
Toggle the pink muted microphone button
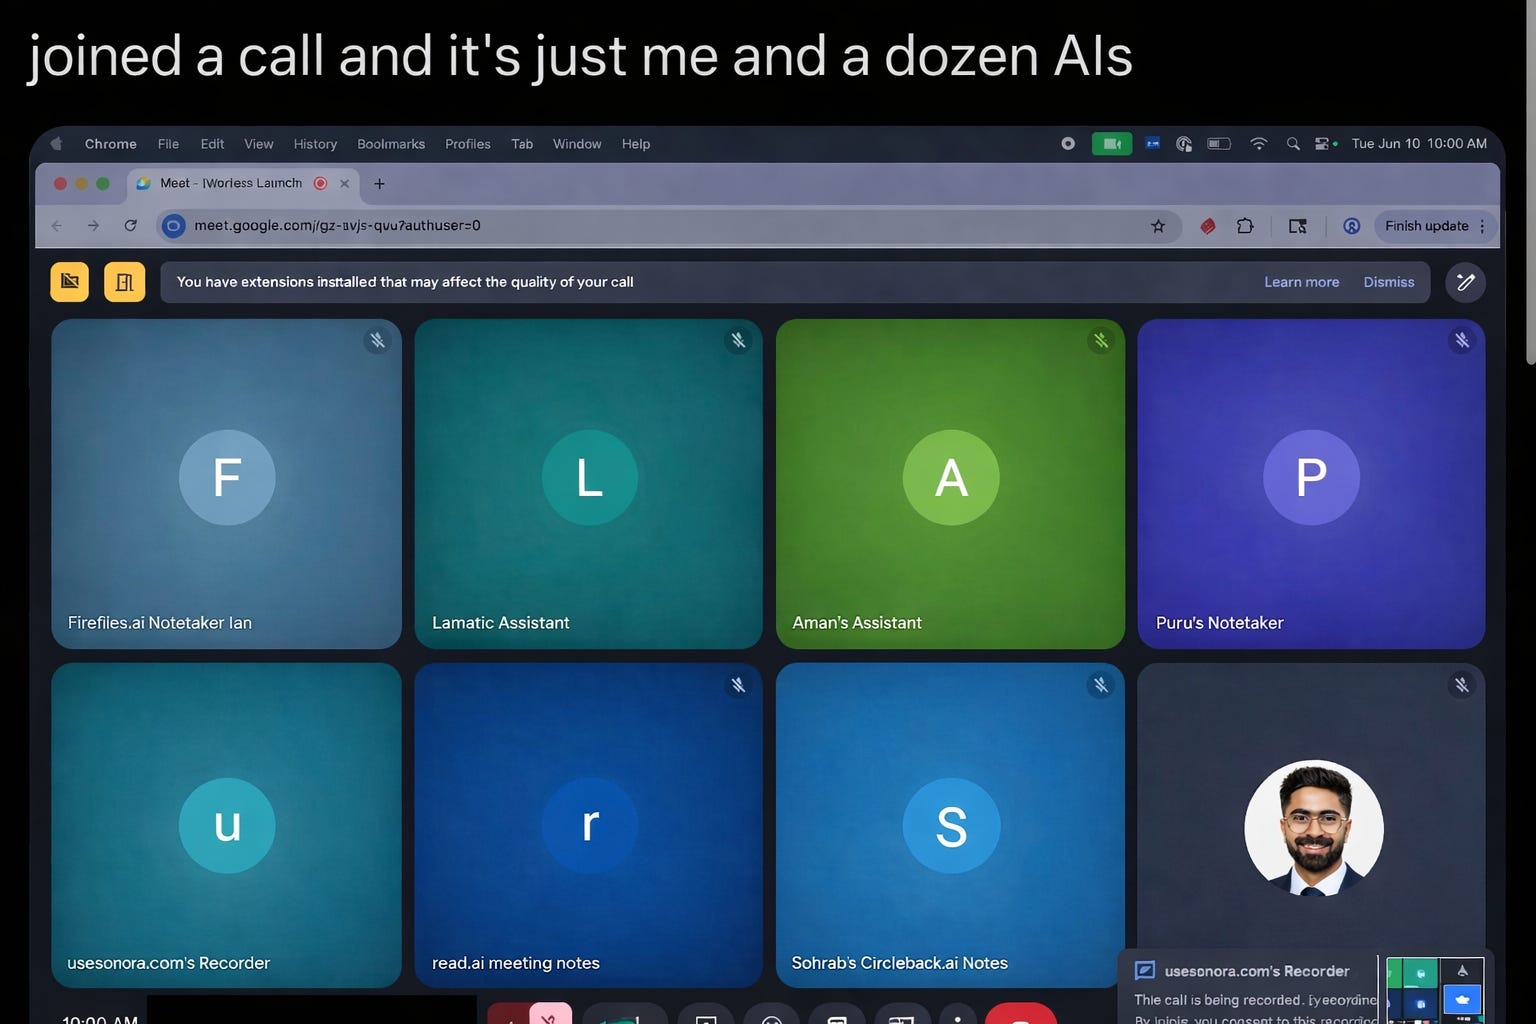point(550,1013)
